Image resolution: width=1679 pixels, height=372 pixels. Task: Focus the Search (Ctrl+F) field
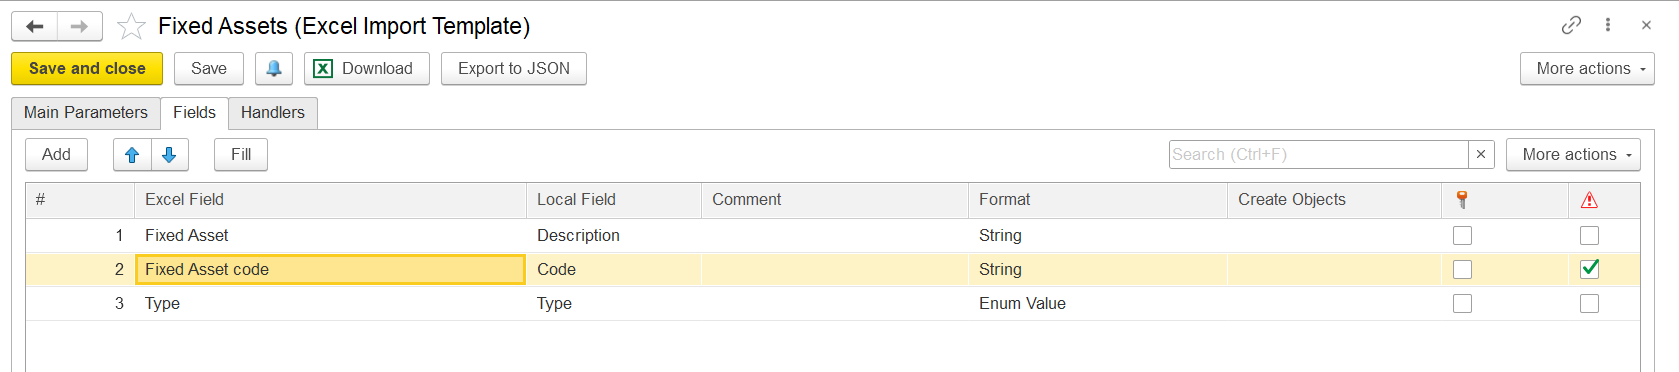[x=1319, y=155]
